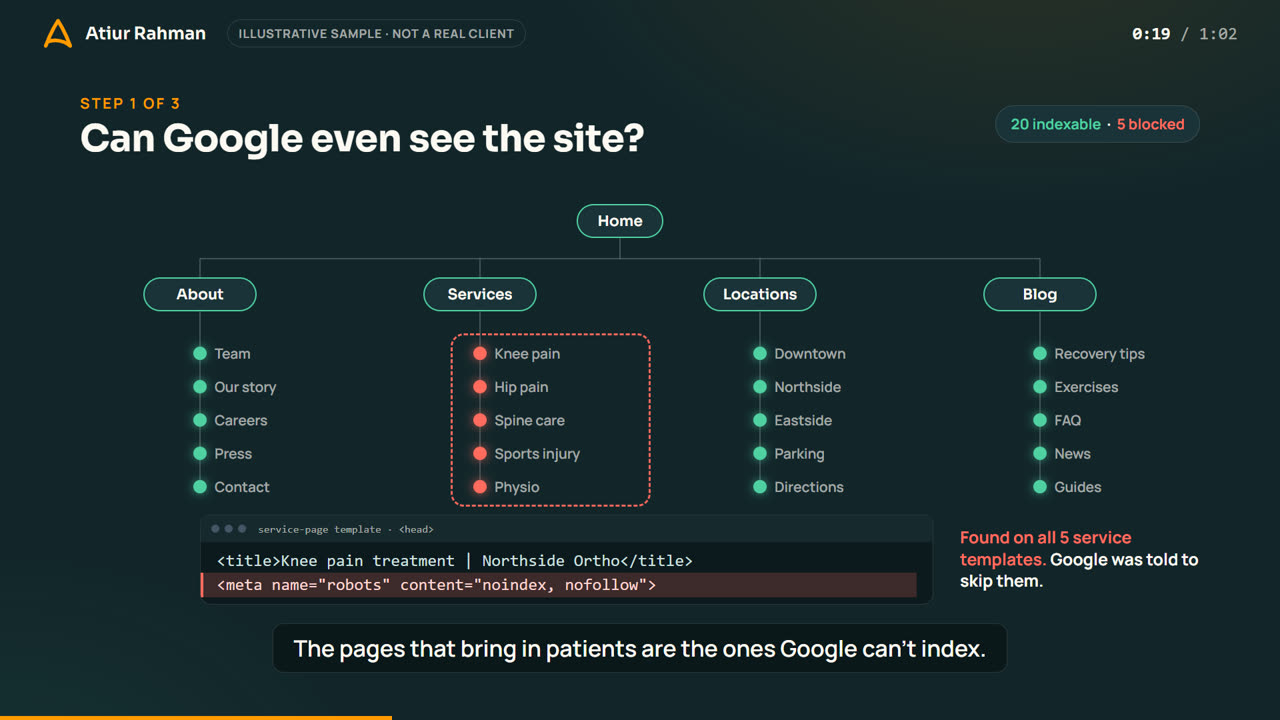This screenshot has height=720, width=1280.
Task: Click the green dot beside Recovery tips
Action: click(x=1040, y=354)
